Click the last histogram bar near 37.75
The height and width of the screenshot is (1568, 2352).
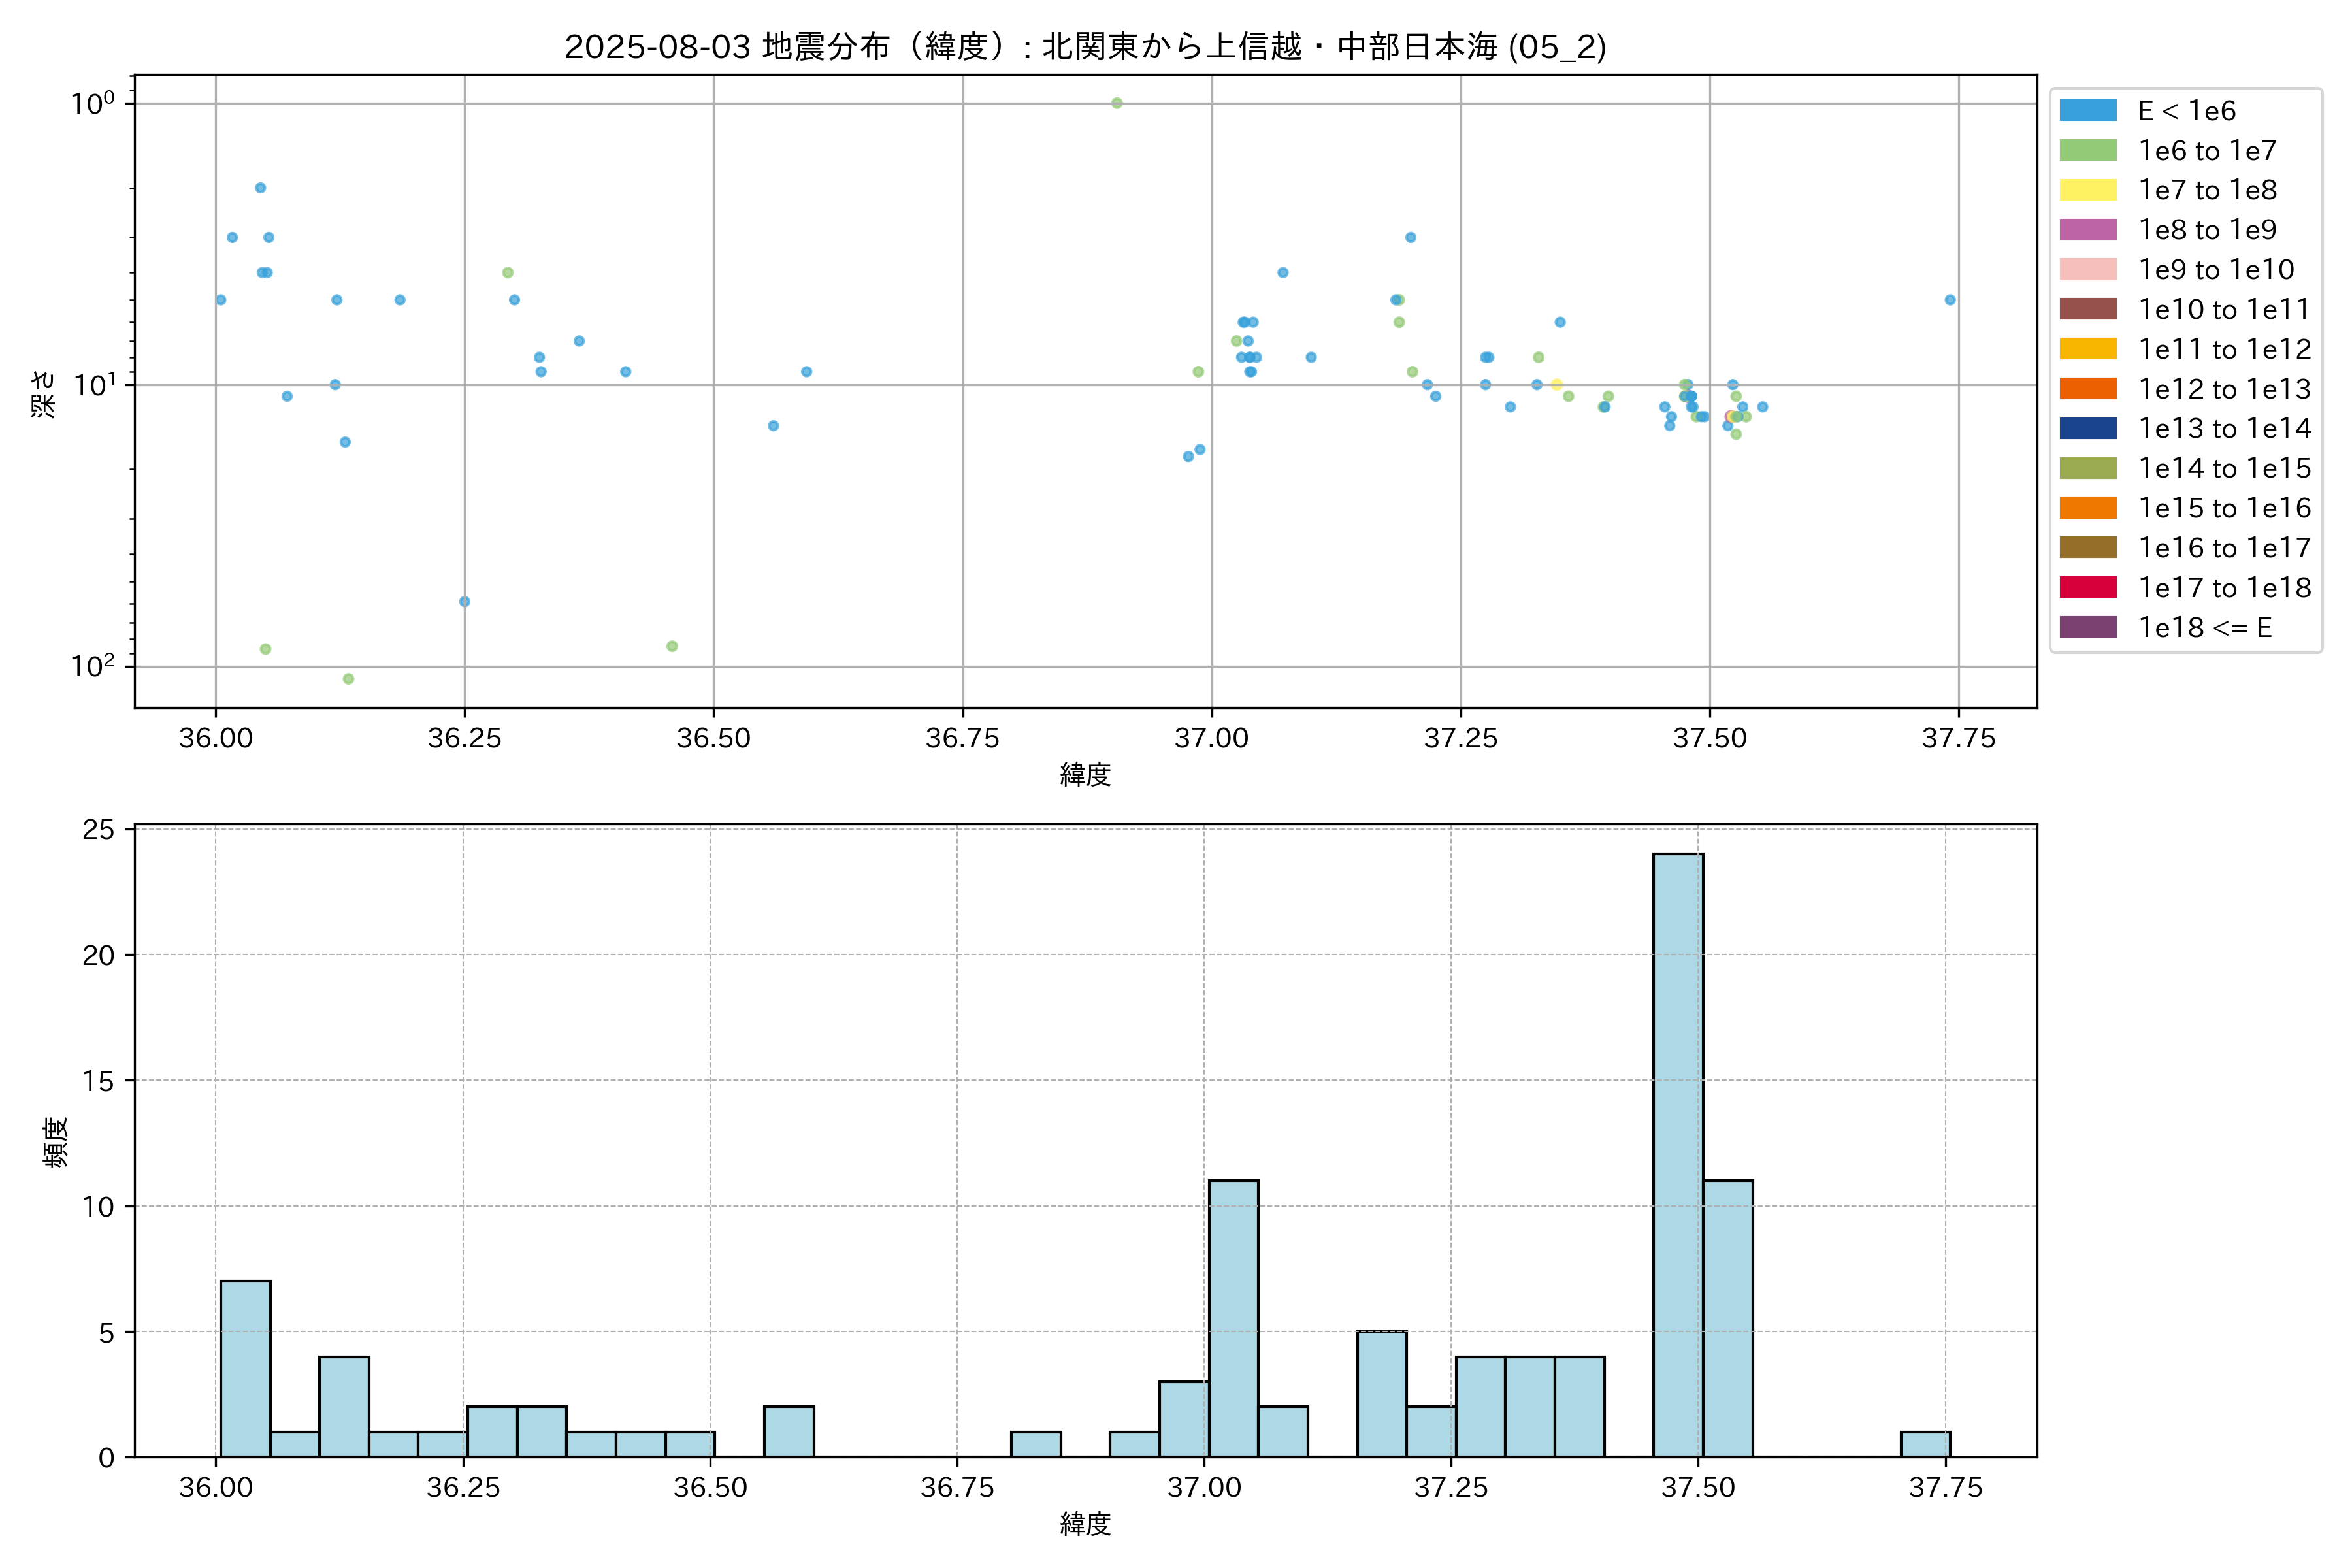point(1925,1444)
